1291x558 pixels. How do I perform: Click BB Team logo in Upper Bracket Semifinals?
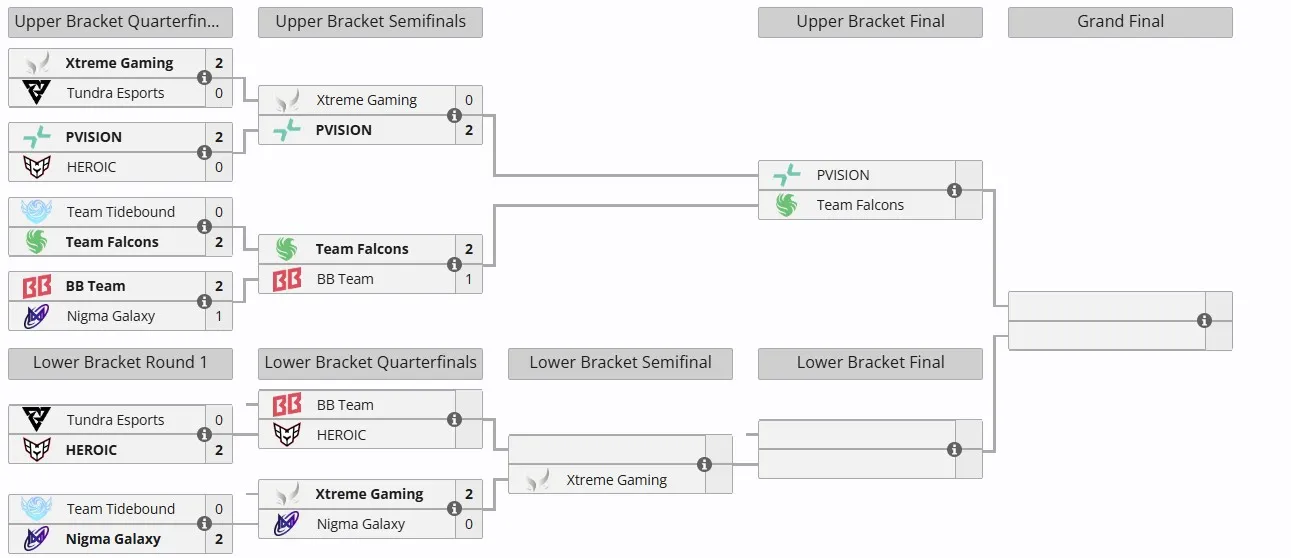pyautogui.click(x=287, y=279)
